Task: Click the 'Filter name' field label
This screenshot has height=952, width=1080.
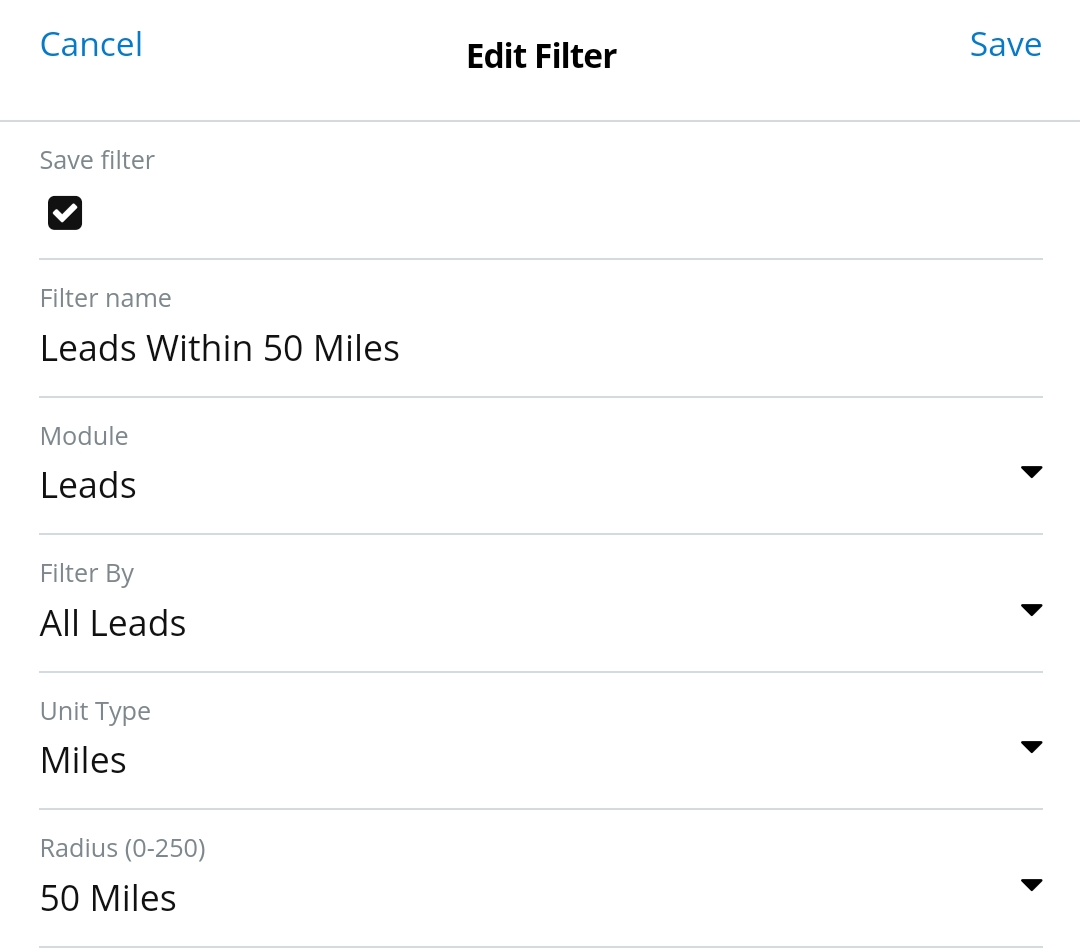Action: tap(105, 298)
